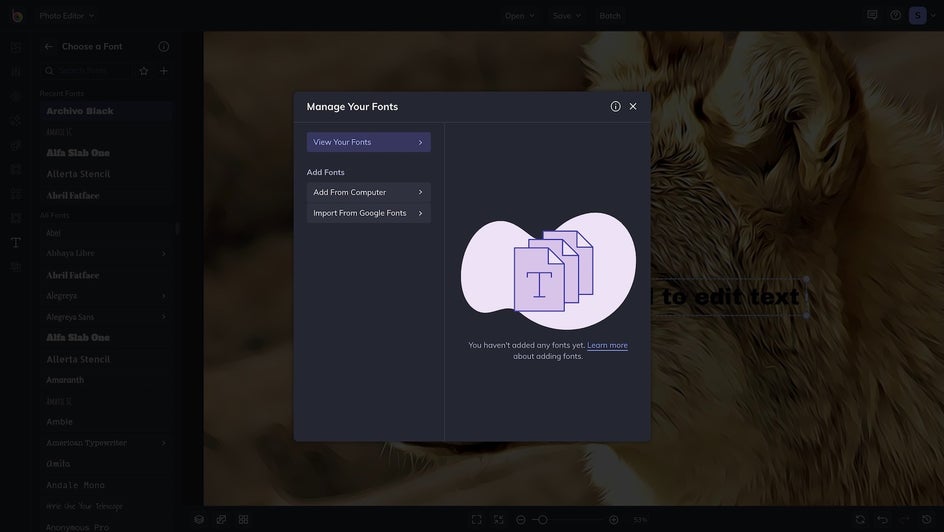Image resolution: width=944 pixels, height=532 pixels.
Task: Expand Add From Computer chevron arrow
Action: point(420,192)
